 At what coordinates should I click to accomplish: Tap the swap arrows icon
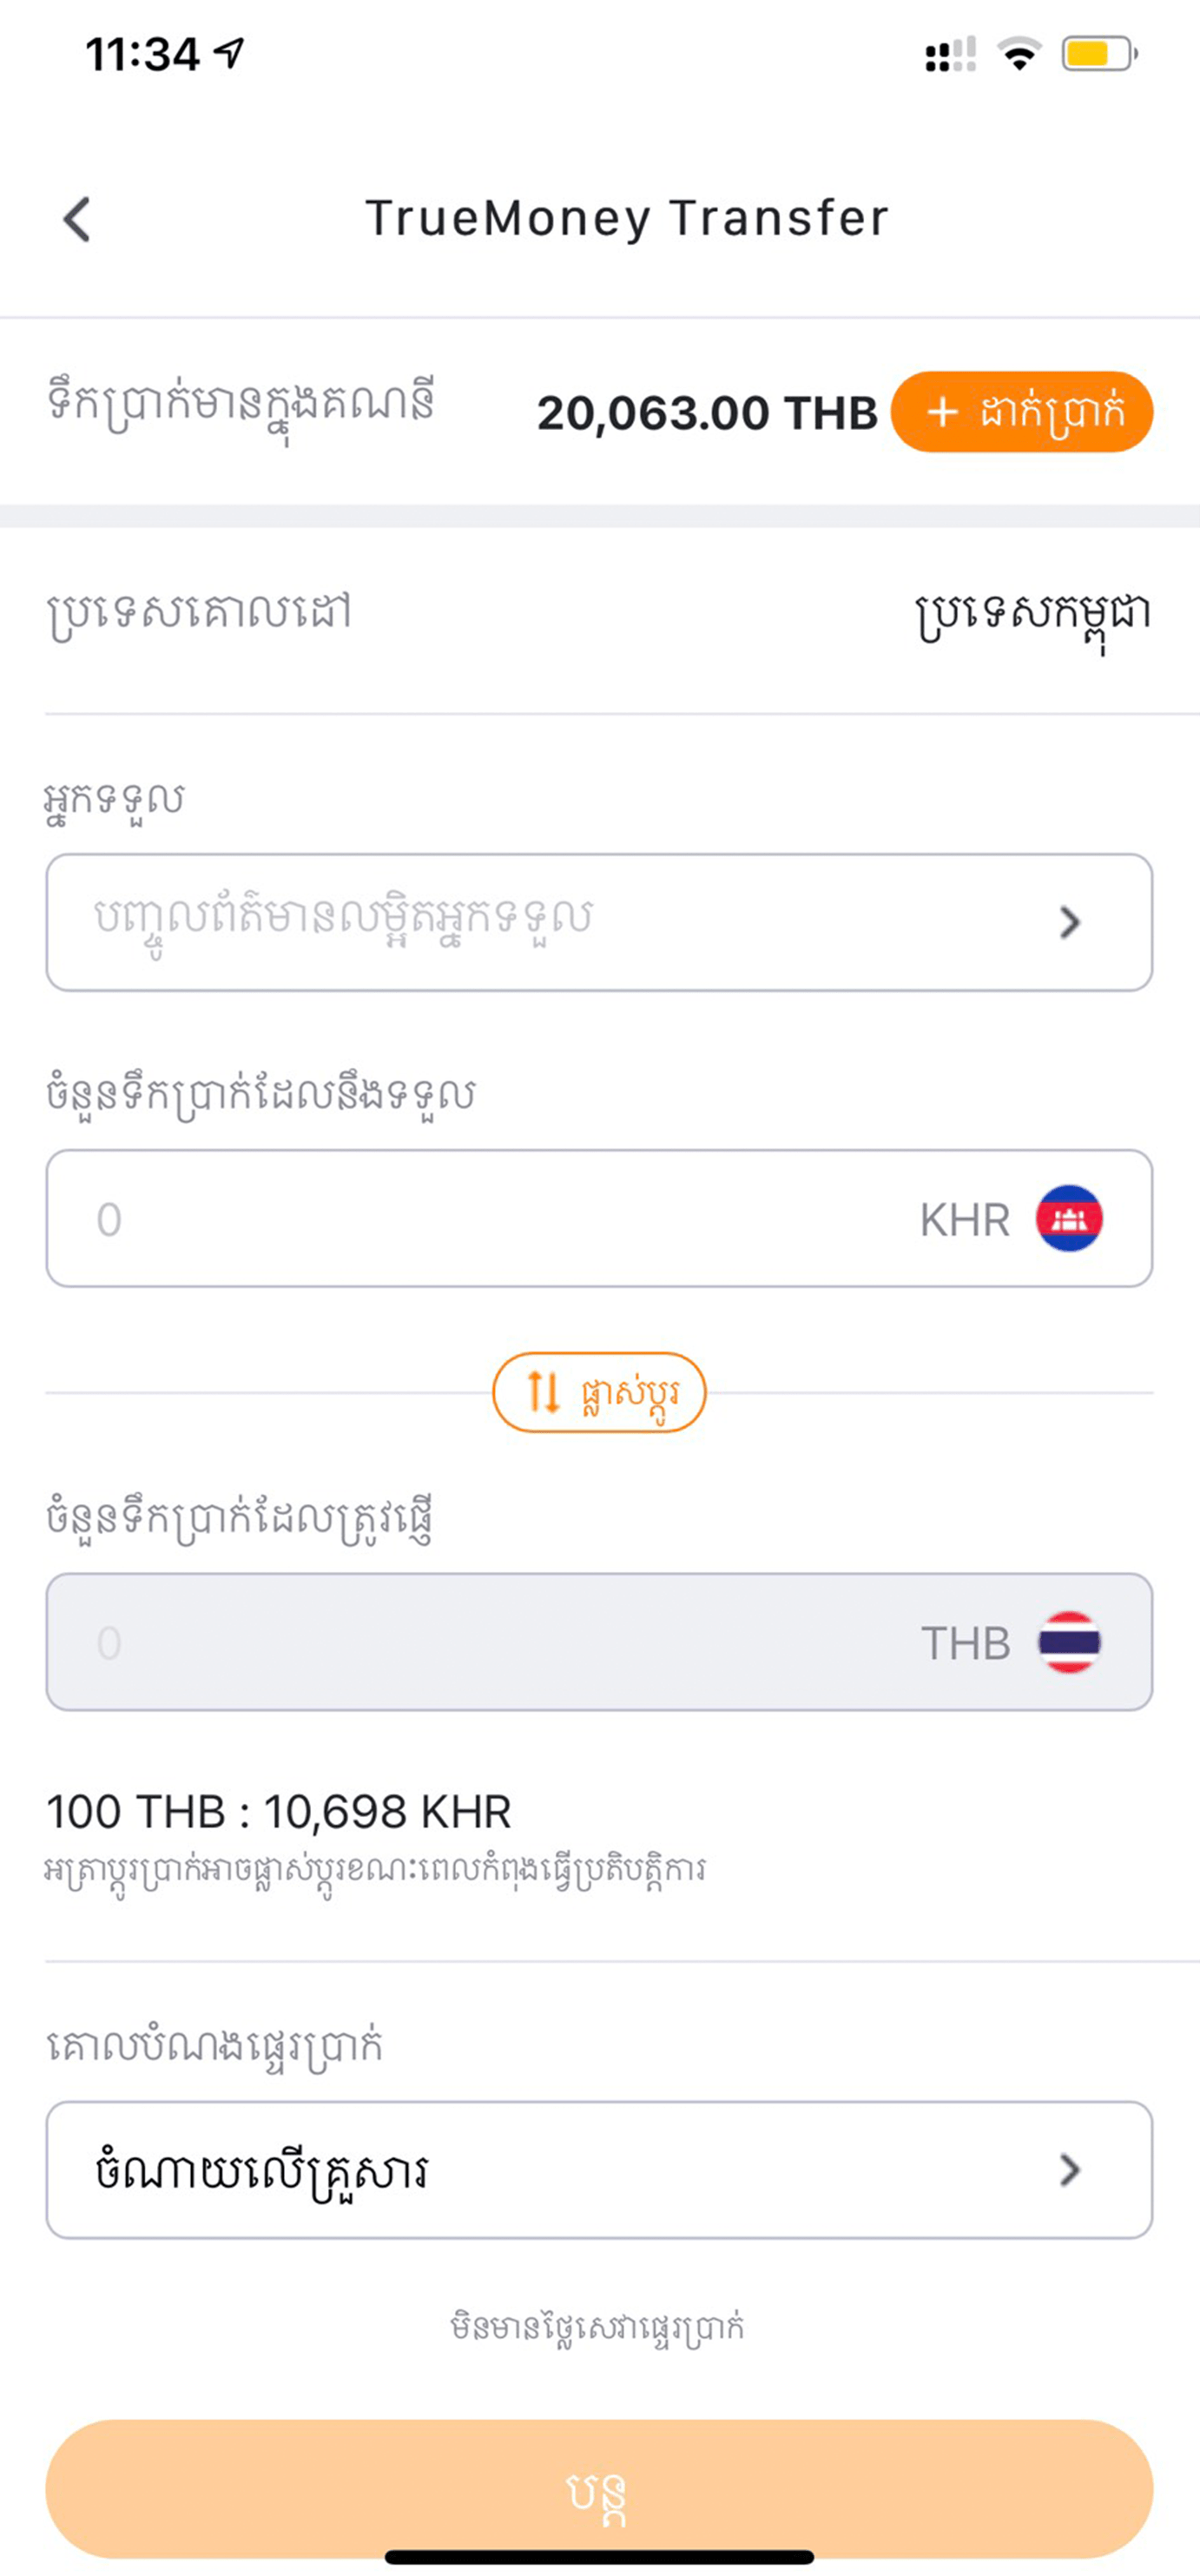(543, 1392)
